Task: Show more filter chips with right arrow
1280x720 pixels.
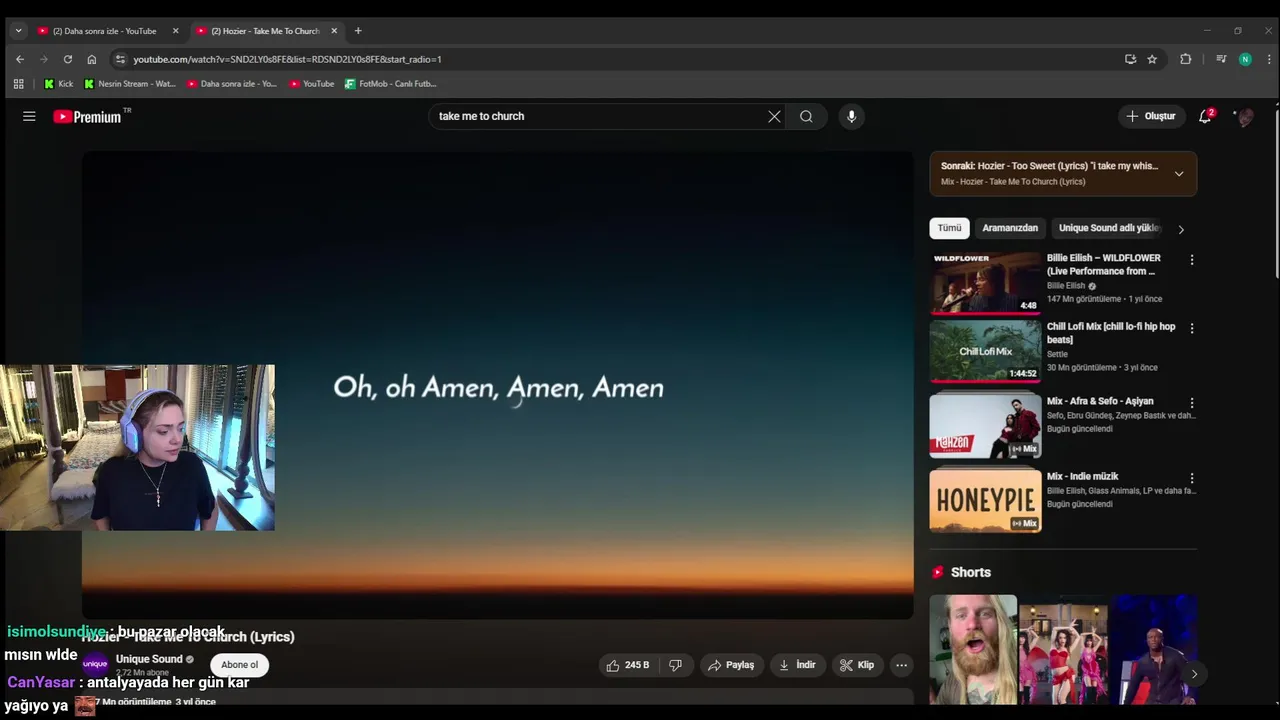Action: tap(1181, 229)
